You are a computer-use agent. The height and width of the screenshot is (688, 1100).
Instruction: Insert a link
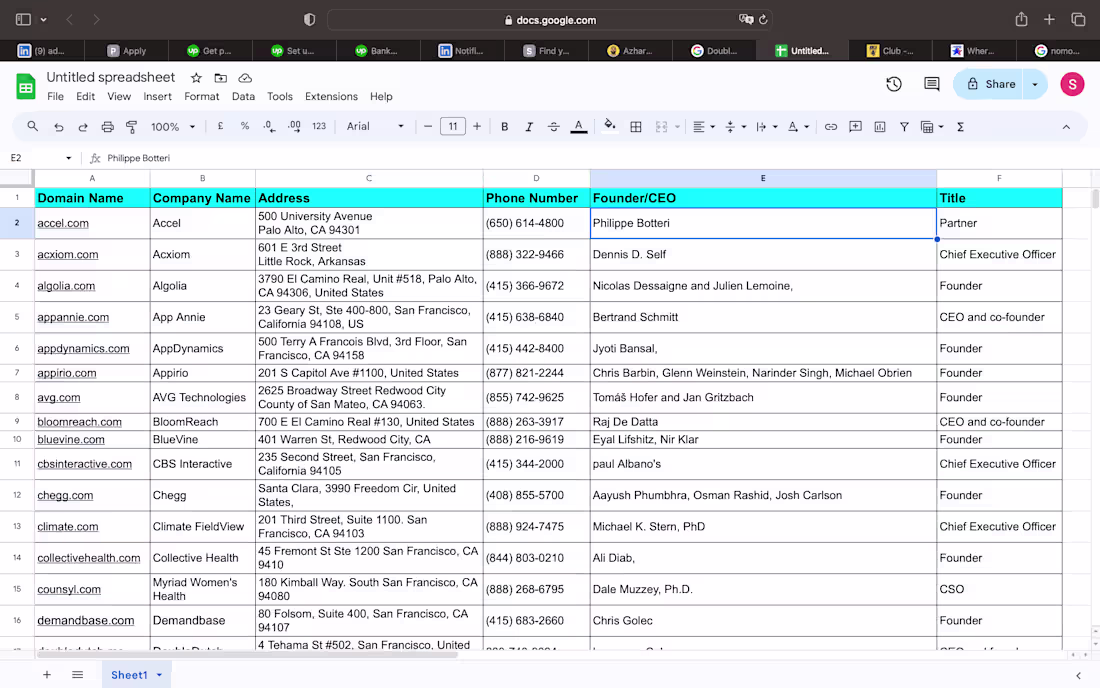pos(831,126)
